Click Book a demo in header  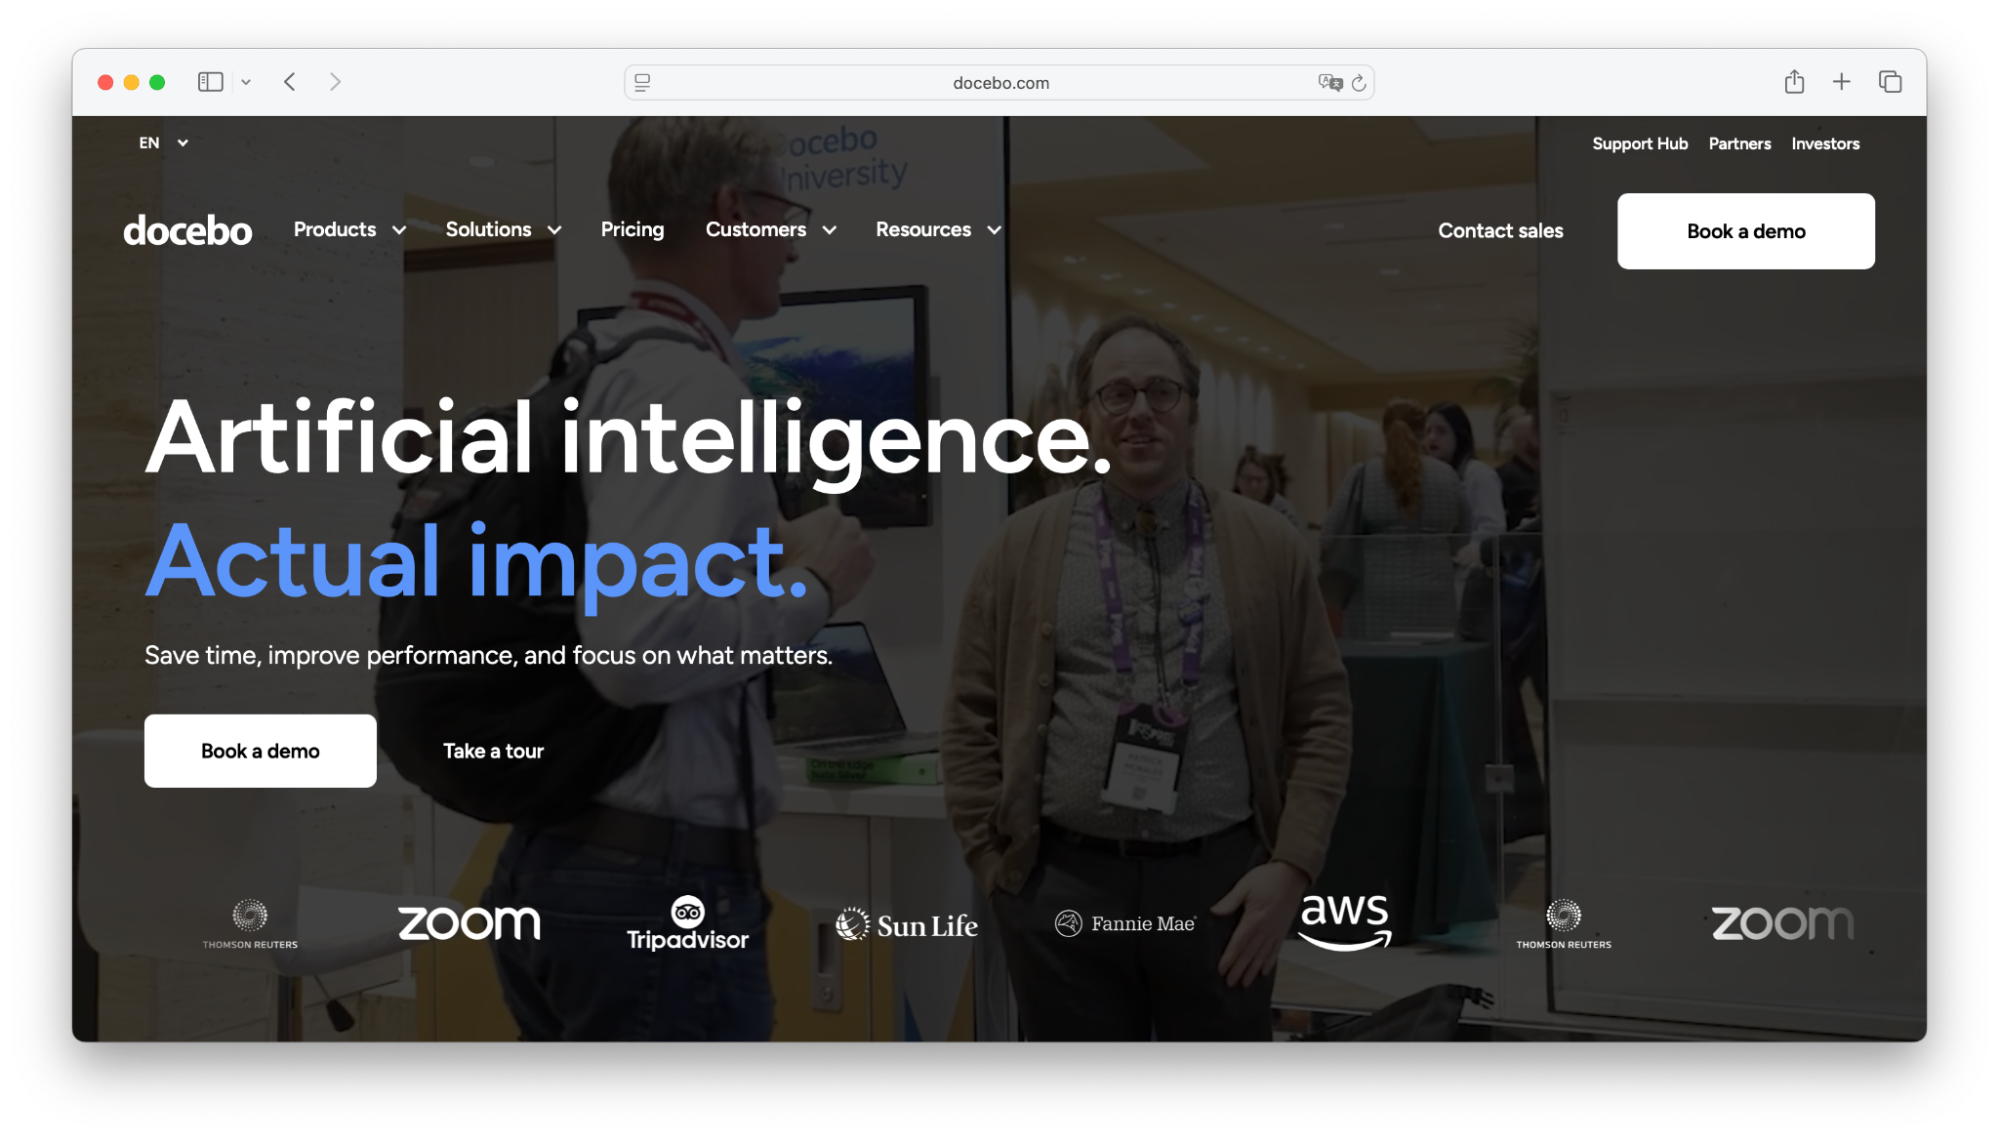[1745, 231]
